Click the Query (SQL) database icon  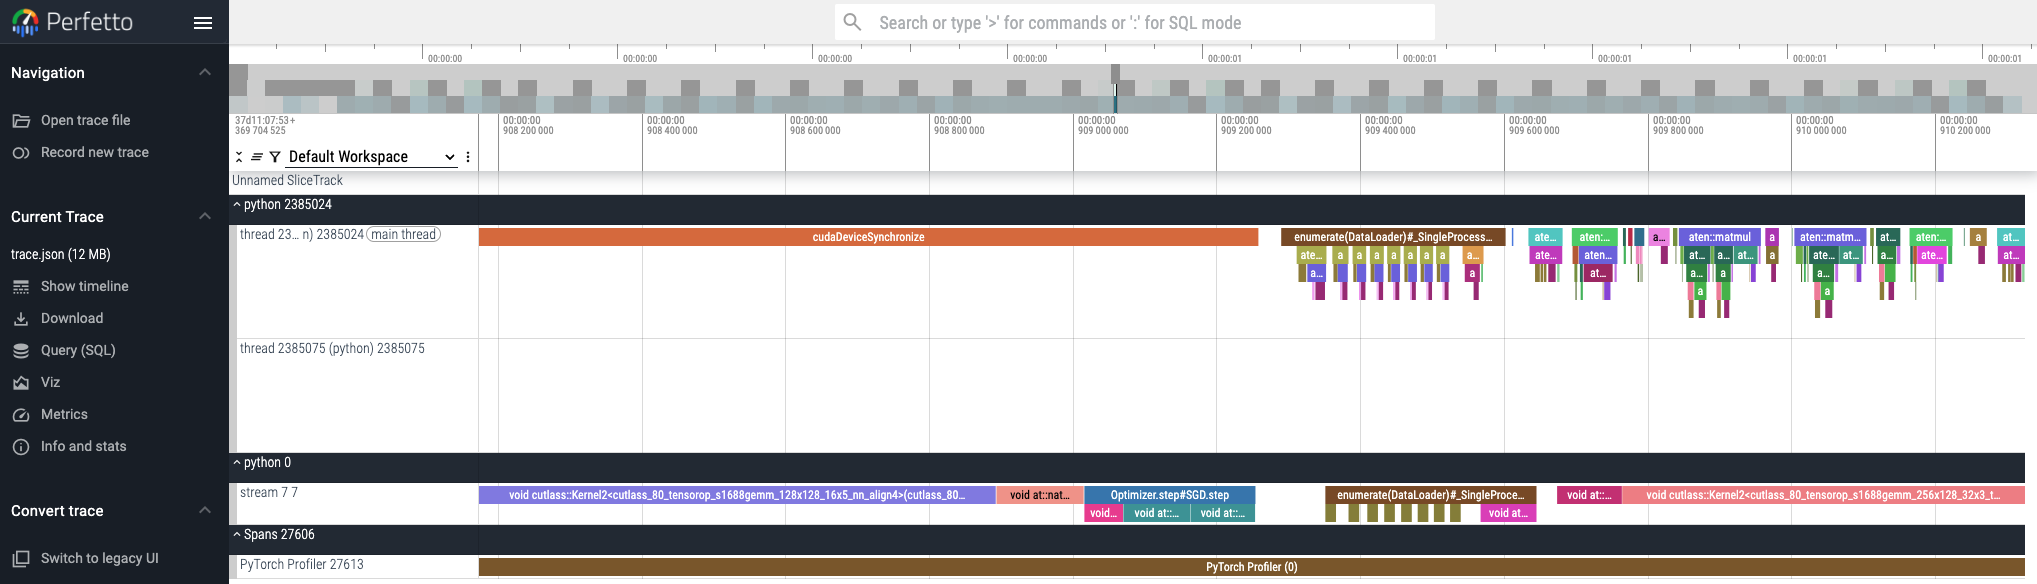click(x=21, y=350)
